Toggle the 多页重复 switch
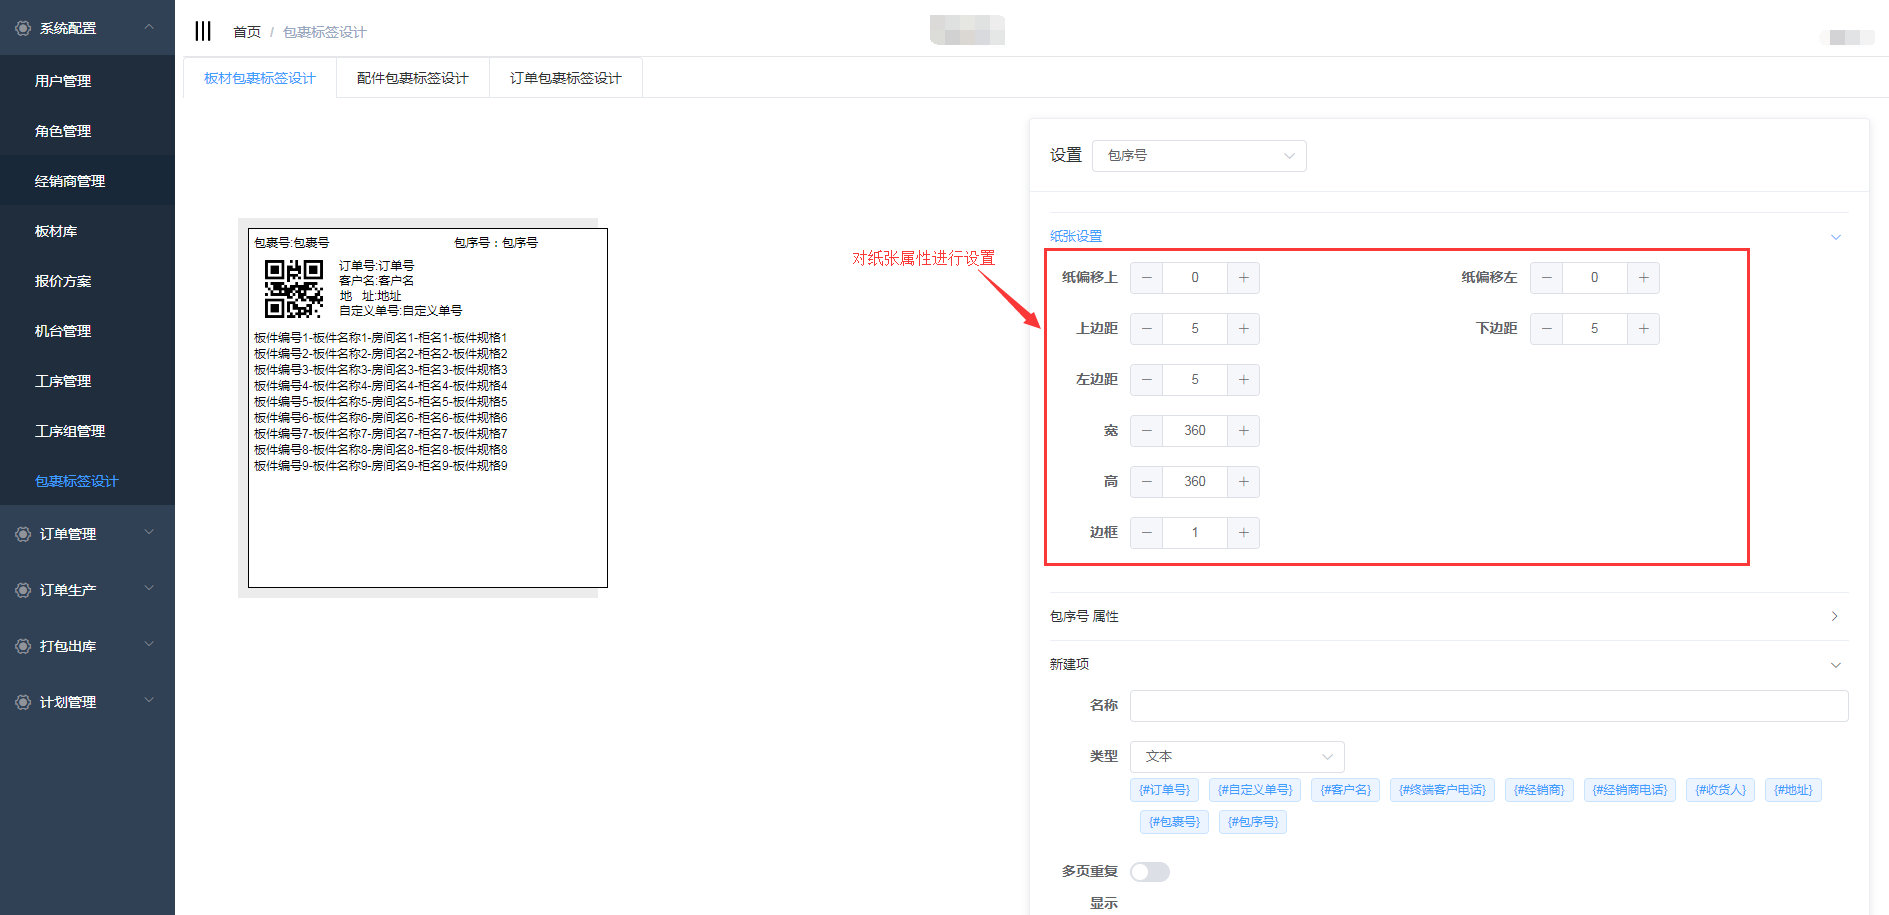 tap(1149, 872)
